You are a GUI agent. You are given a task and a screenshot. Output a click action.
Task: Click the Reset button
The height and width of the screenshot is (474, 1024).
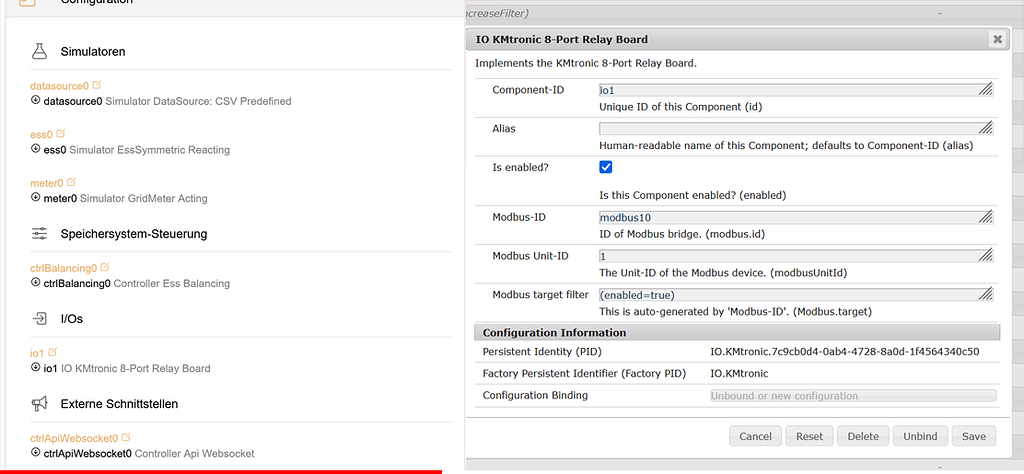coord(810,436)
